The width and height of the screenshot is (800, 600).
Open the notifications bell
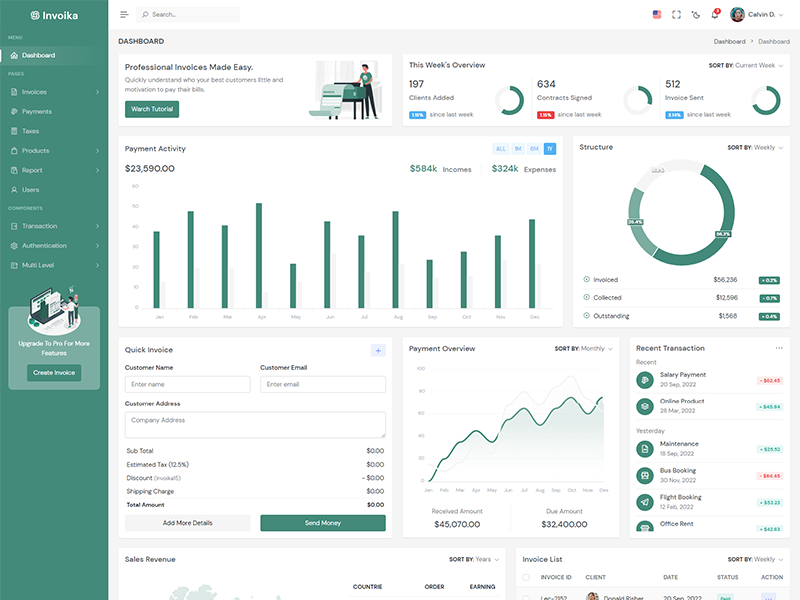click(715, 15)
